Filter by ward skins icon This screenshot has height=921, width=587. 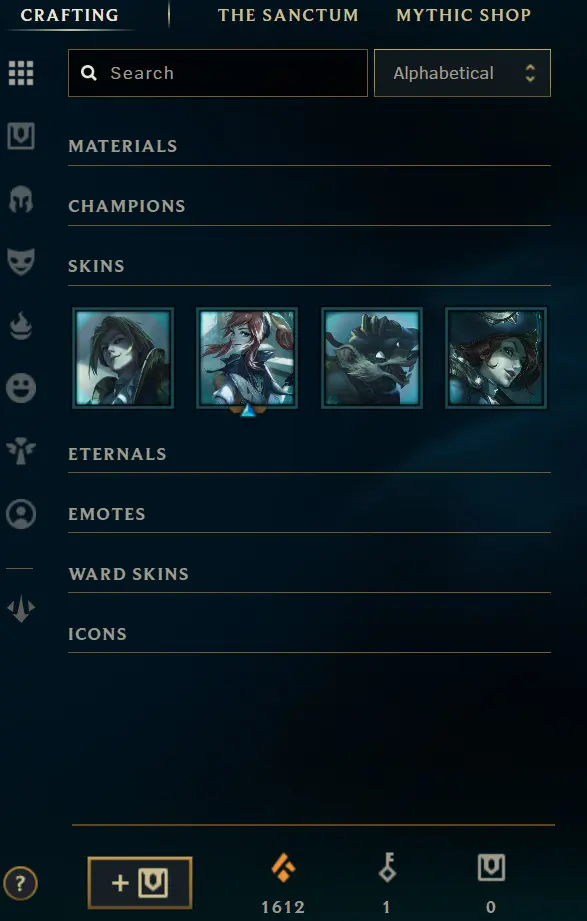click(21, 451)
